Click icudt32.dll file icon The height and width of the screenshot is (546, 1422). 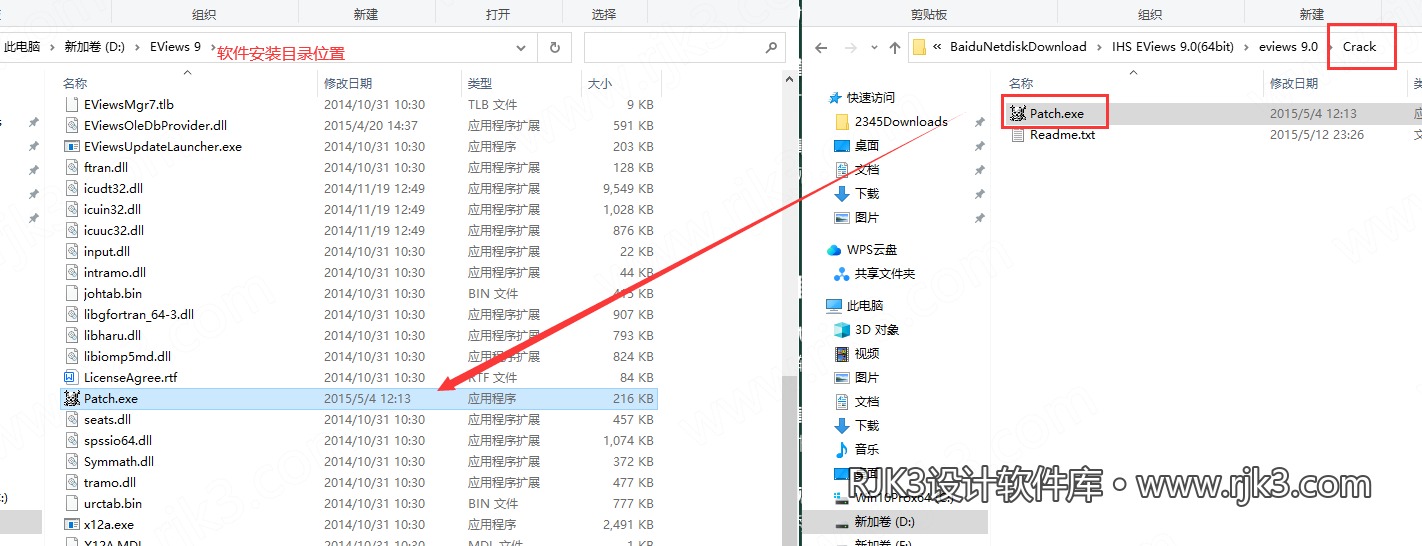[x=71, y=188]
